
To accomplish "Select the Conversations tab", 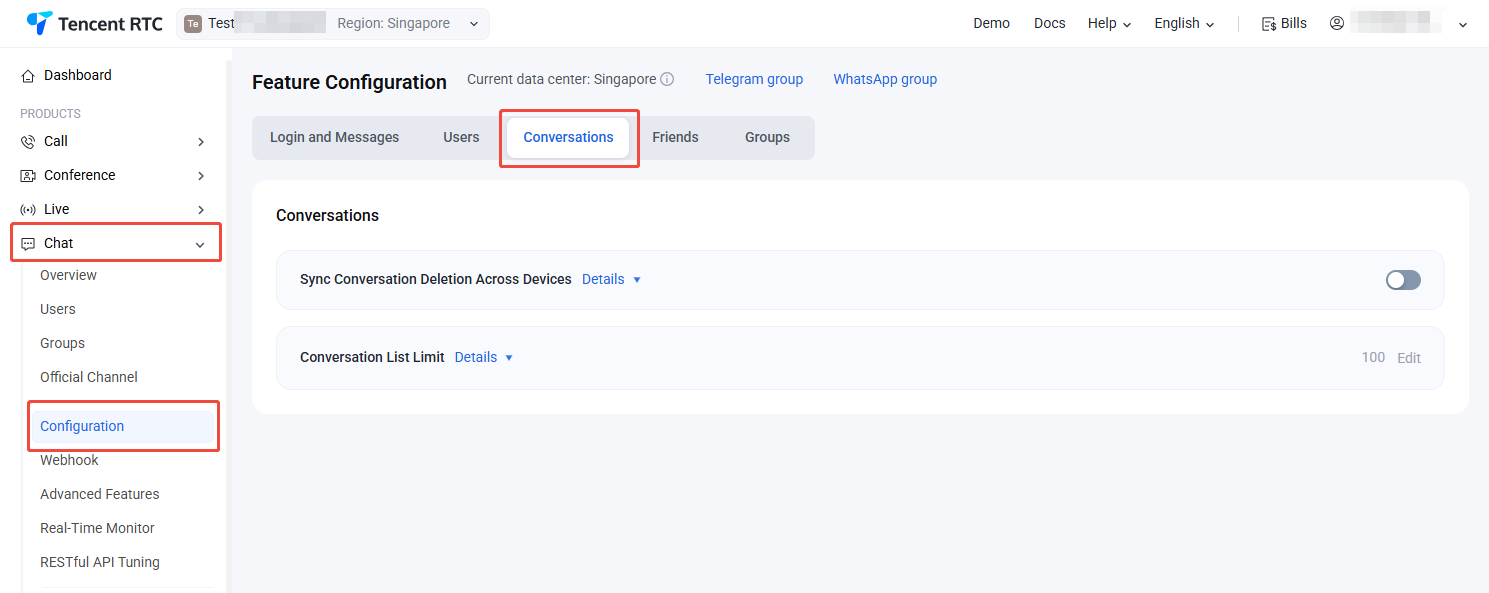I will pyautogui.click(x=568, y=137).
